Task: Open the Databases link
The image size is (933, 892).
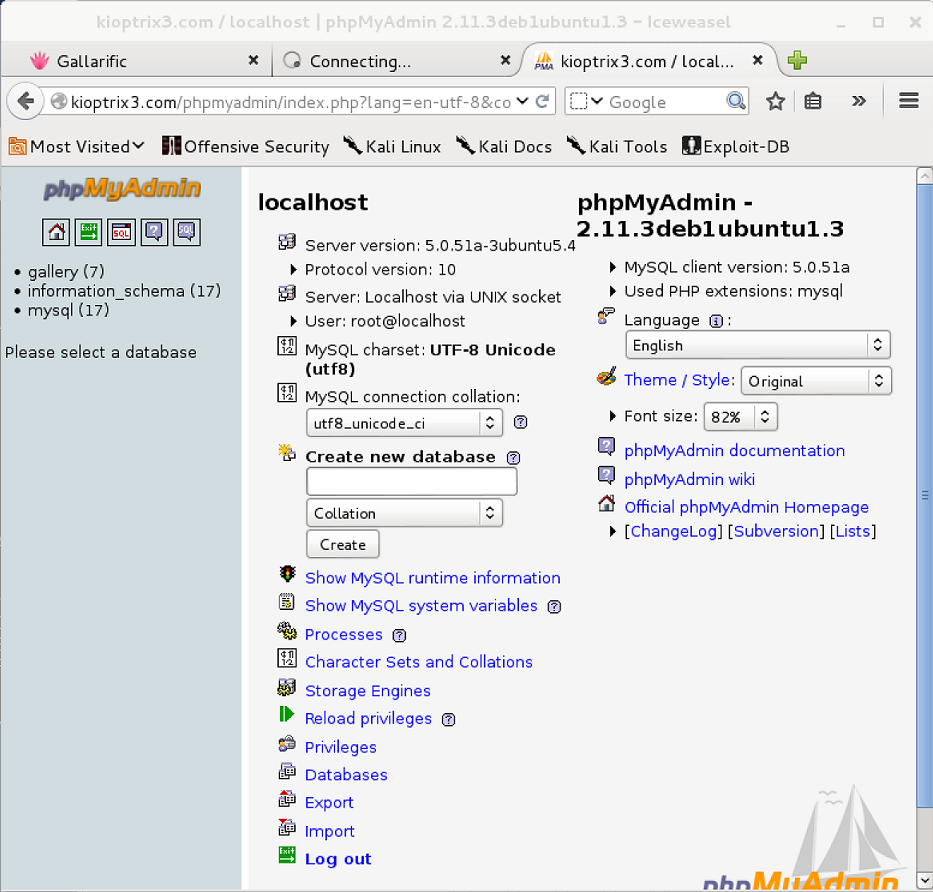Action: 346,775
